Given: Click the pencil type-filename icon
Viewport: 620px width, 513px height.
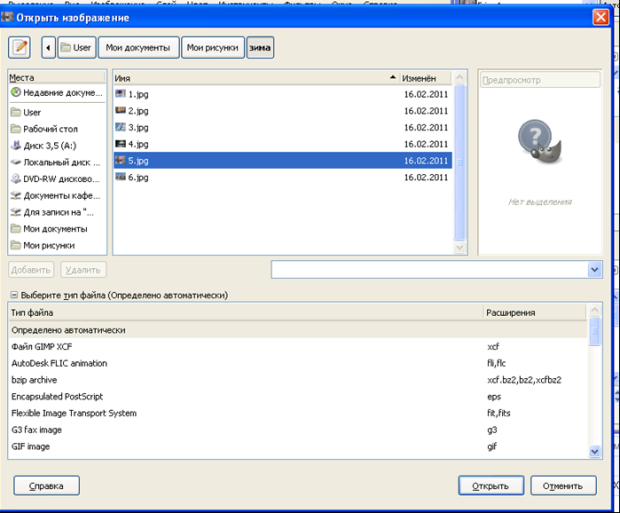Looking at the screenshot, I should coord(21,47).
